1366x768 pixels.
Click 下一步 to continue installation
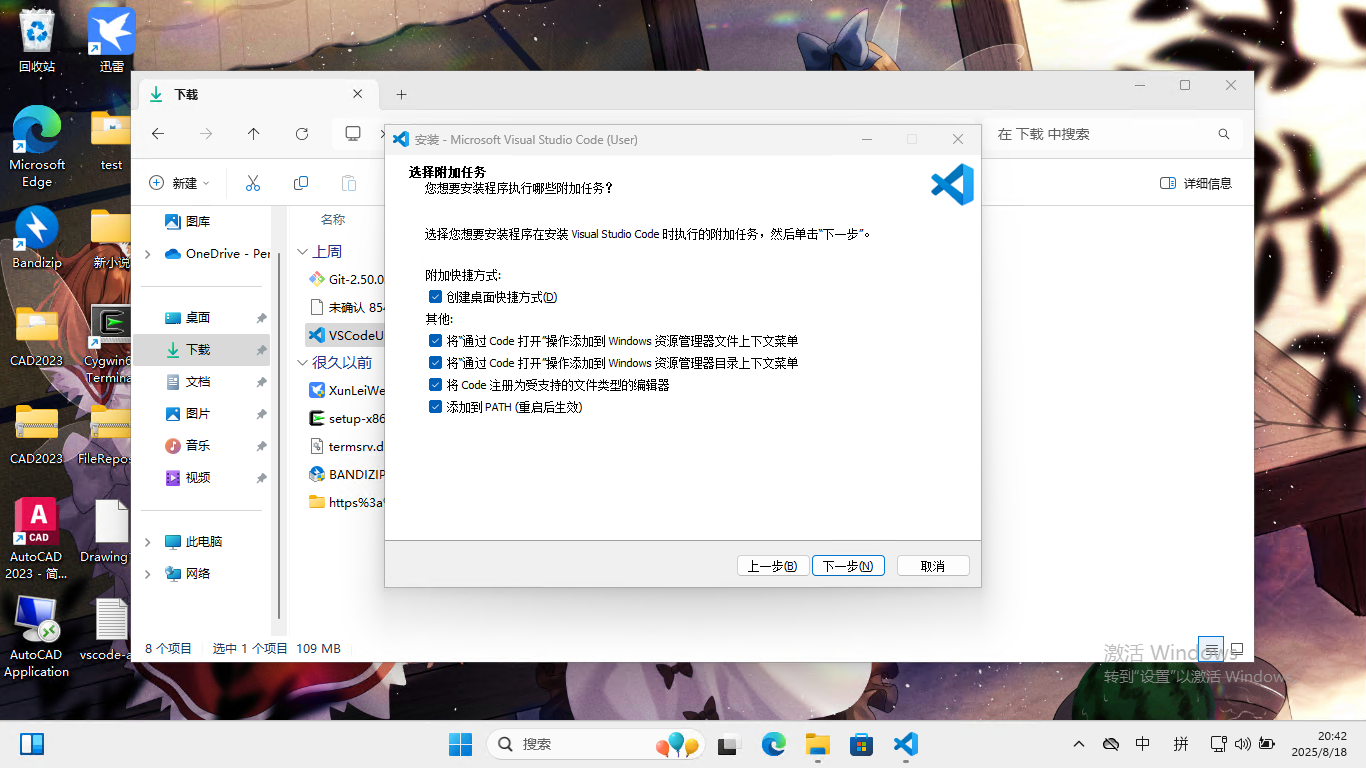coord(847,565)
